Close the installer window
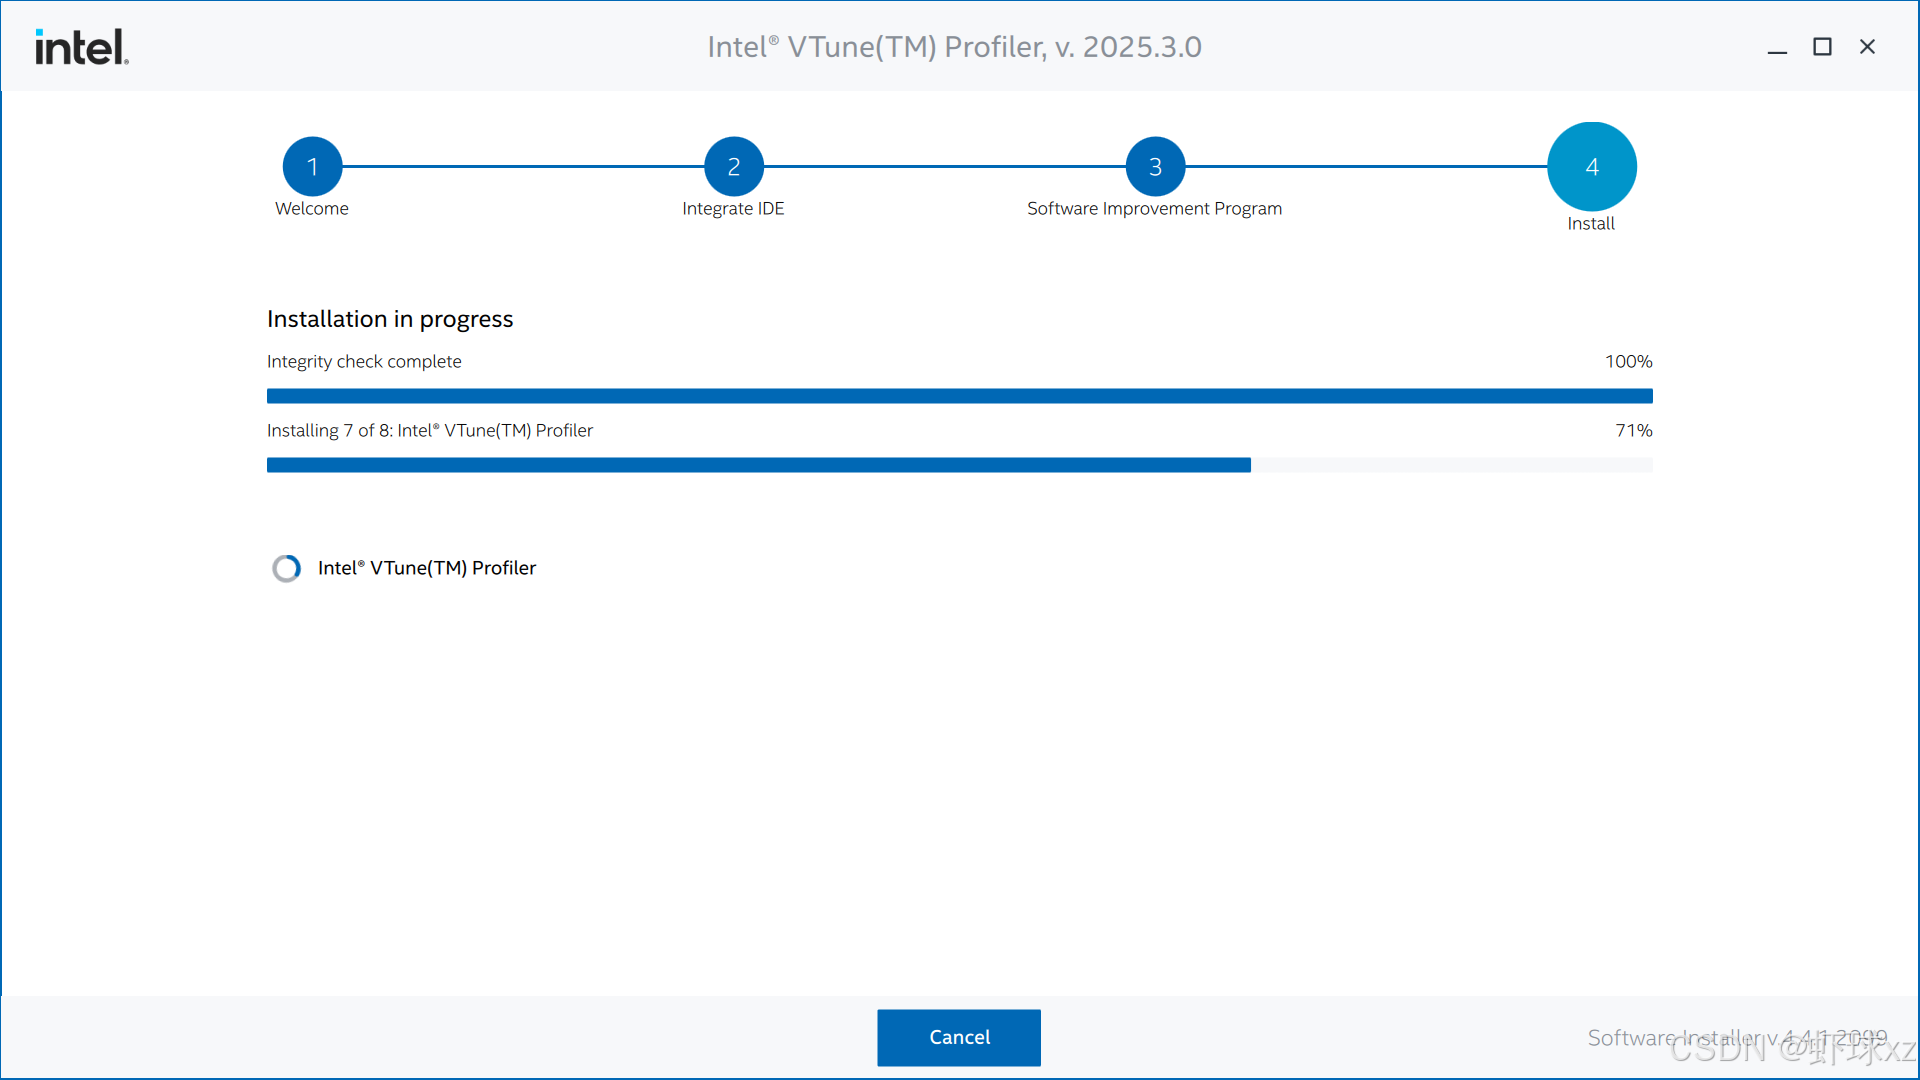1920x1080 pixels. [x=1867, y=47]
